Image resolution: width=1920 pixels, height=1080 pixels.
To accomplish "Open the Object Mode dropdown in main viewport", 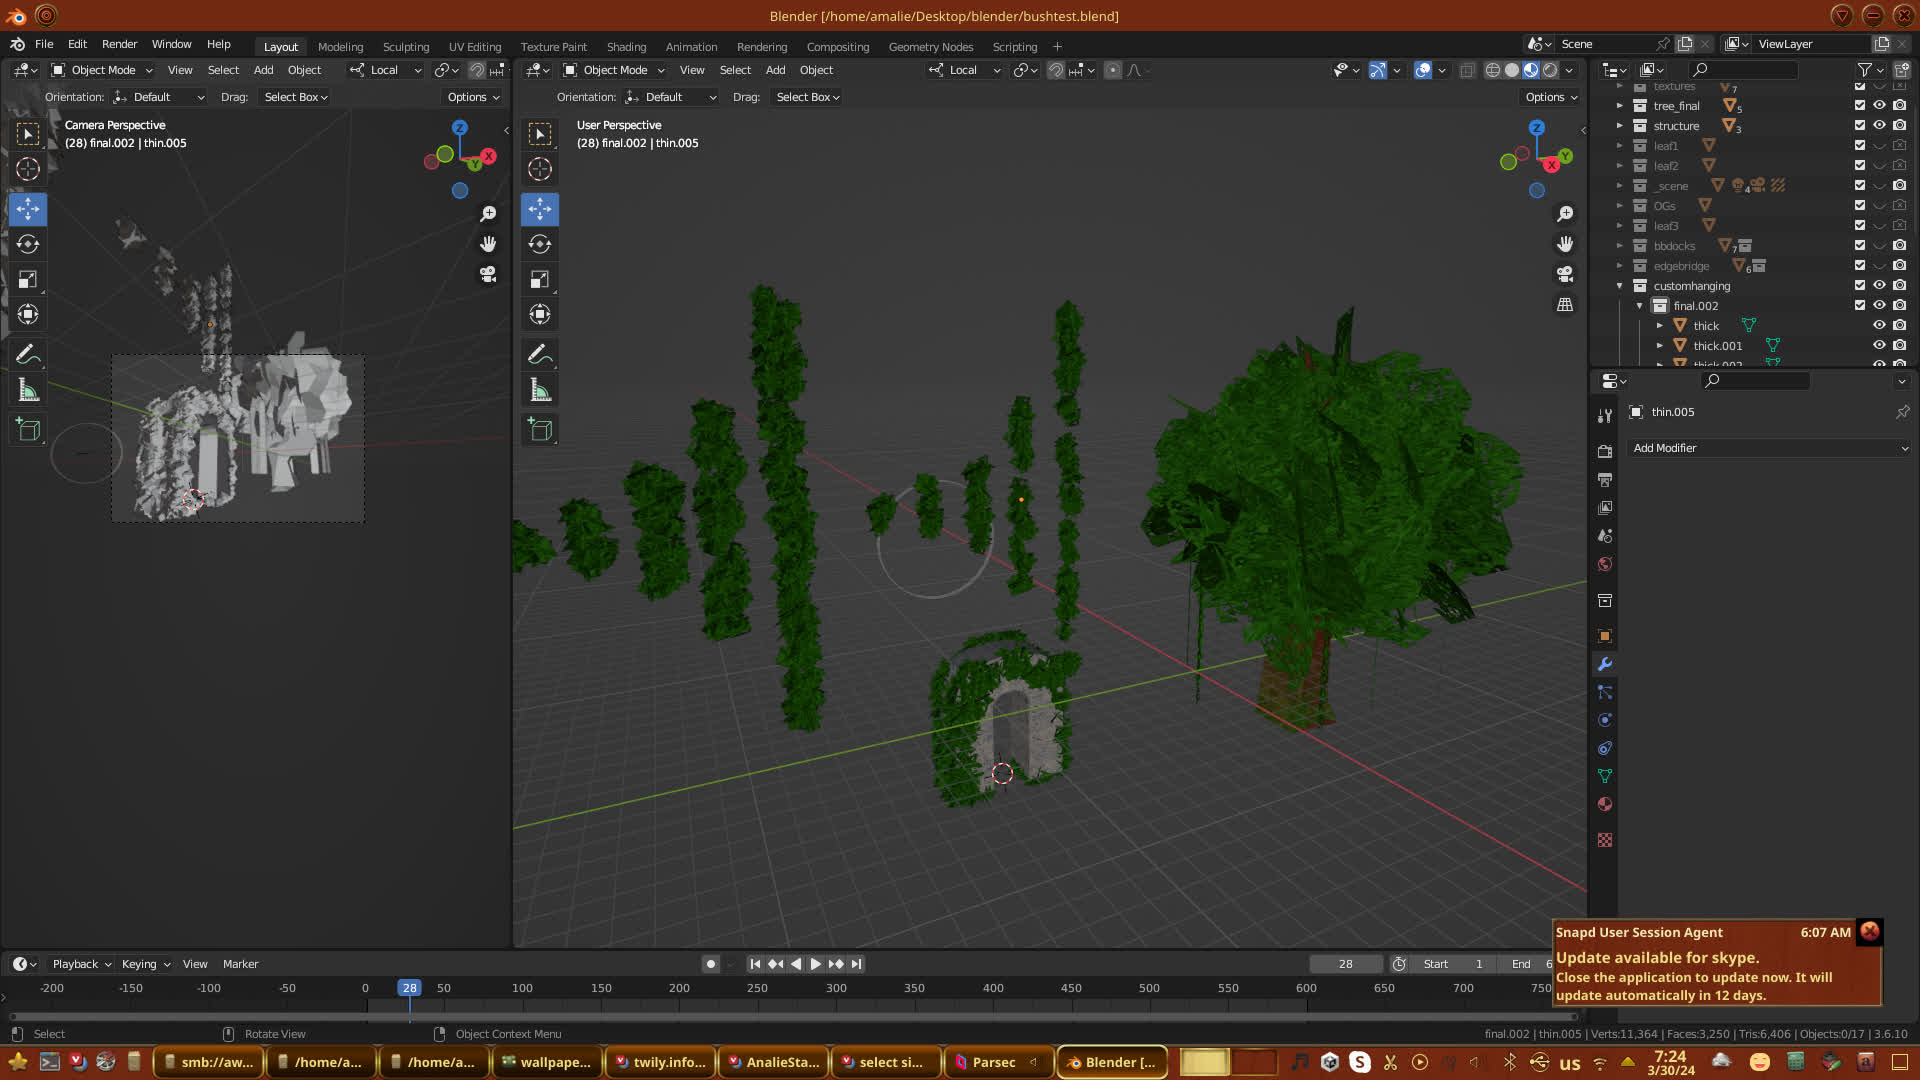I will coord(614,70).
